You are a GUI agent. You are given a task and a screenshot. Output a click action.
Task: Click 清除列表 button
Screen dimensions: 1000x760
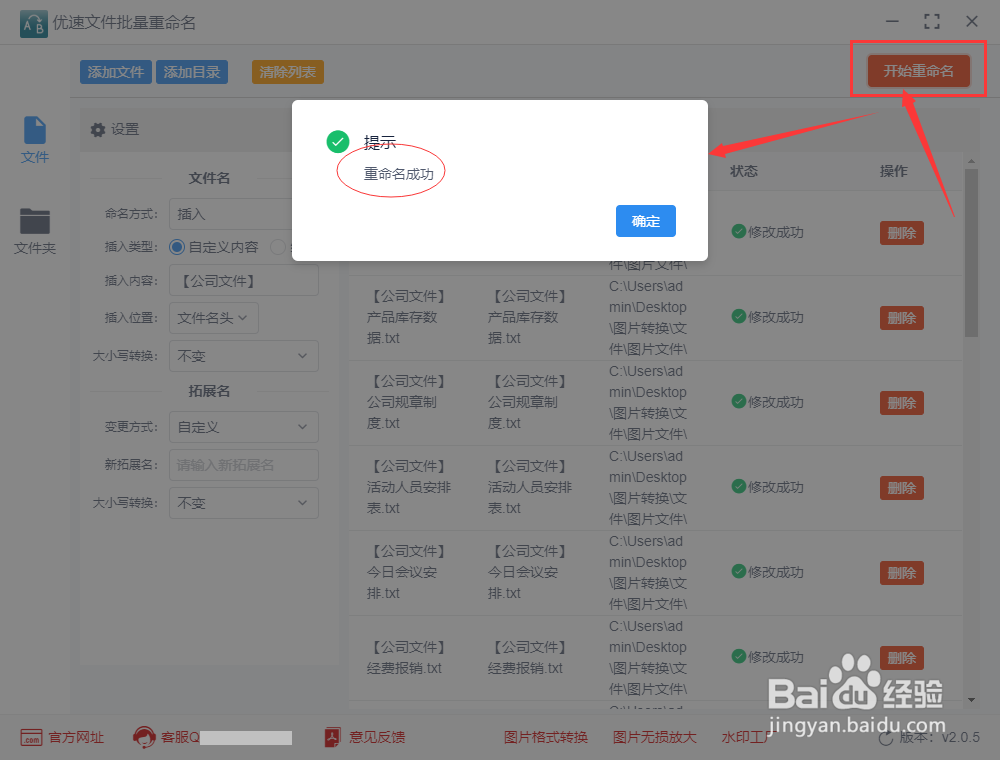(288, 72)
